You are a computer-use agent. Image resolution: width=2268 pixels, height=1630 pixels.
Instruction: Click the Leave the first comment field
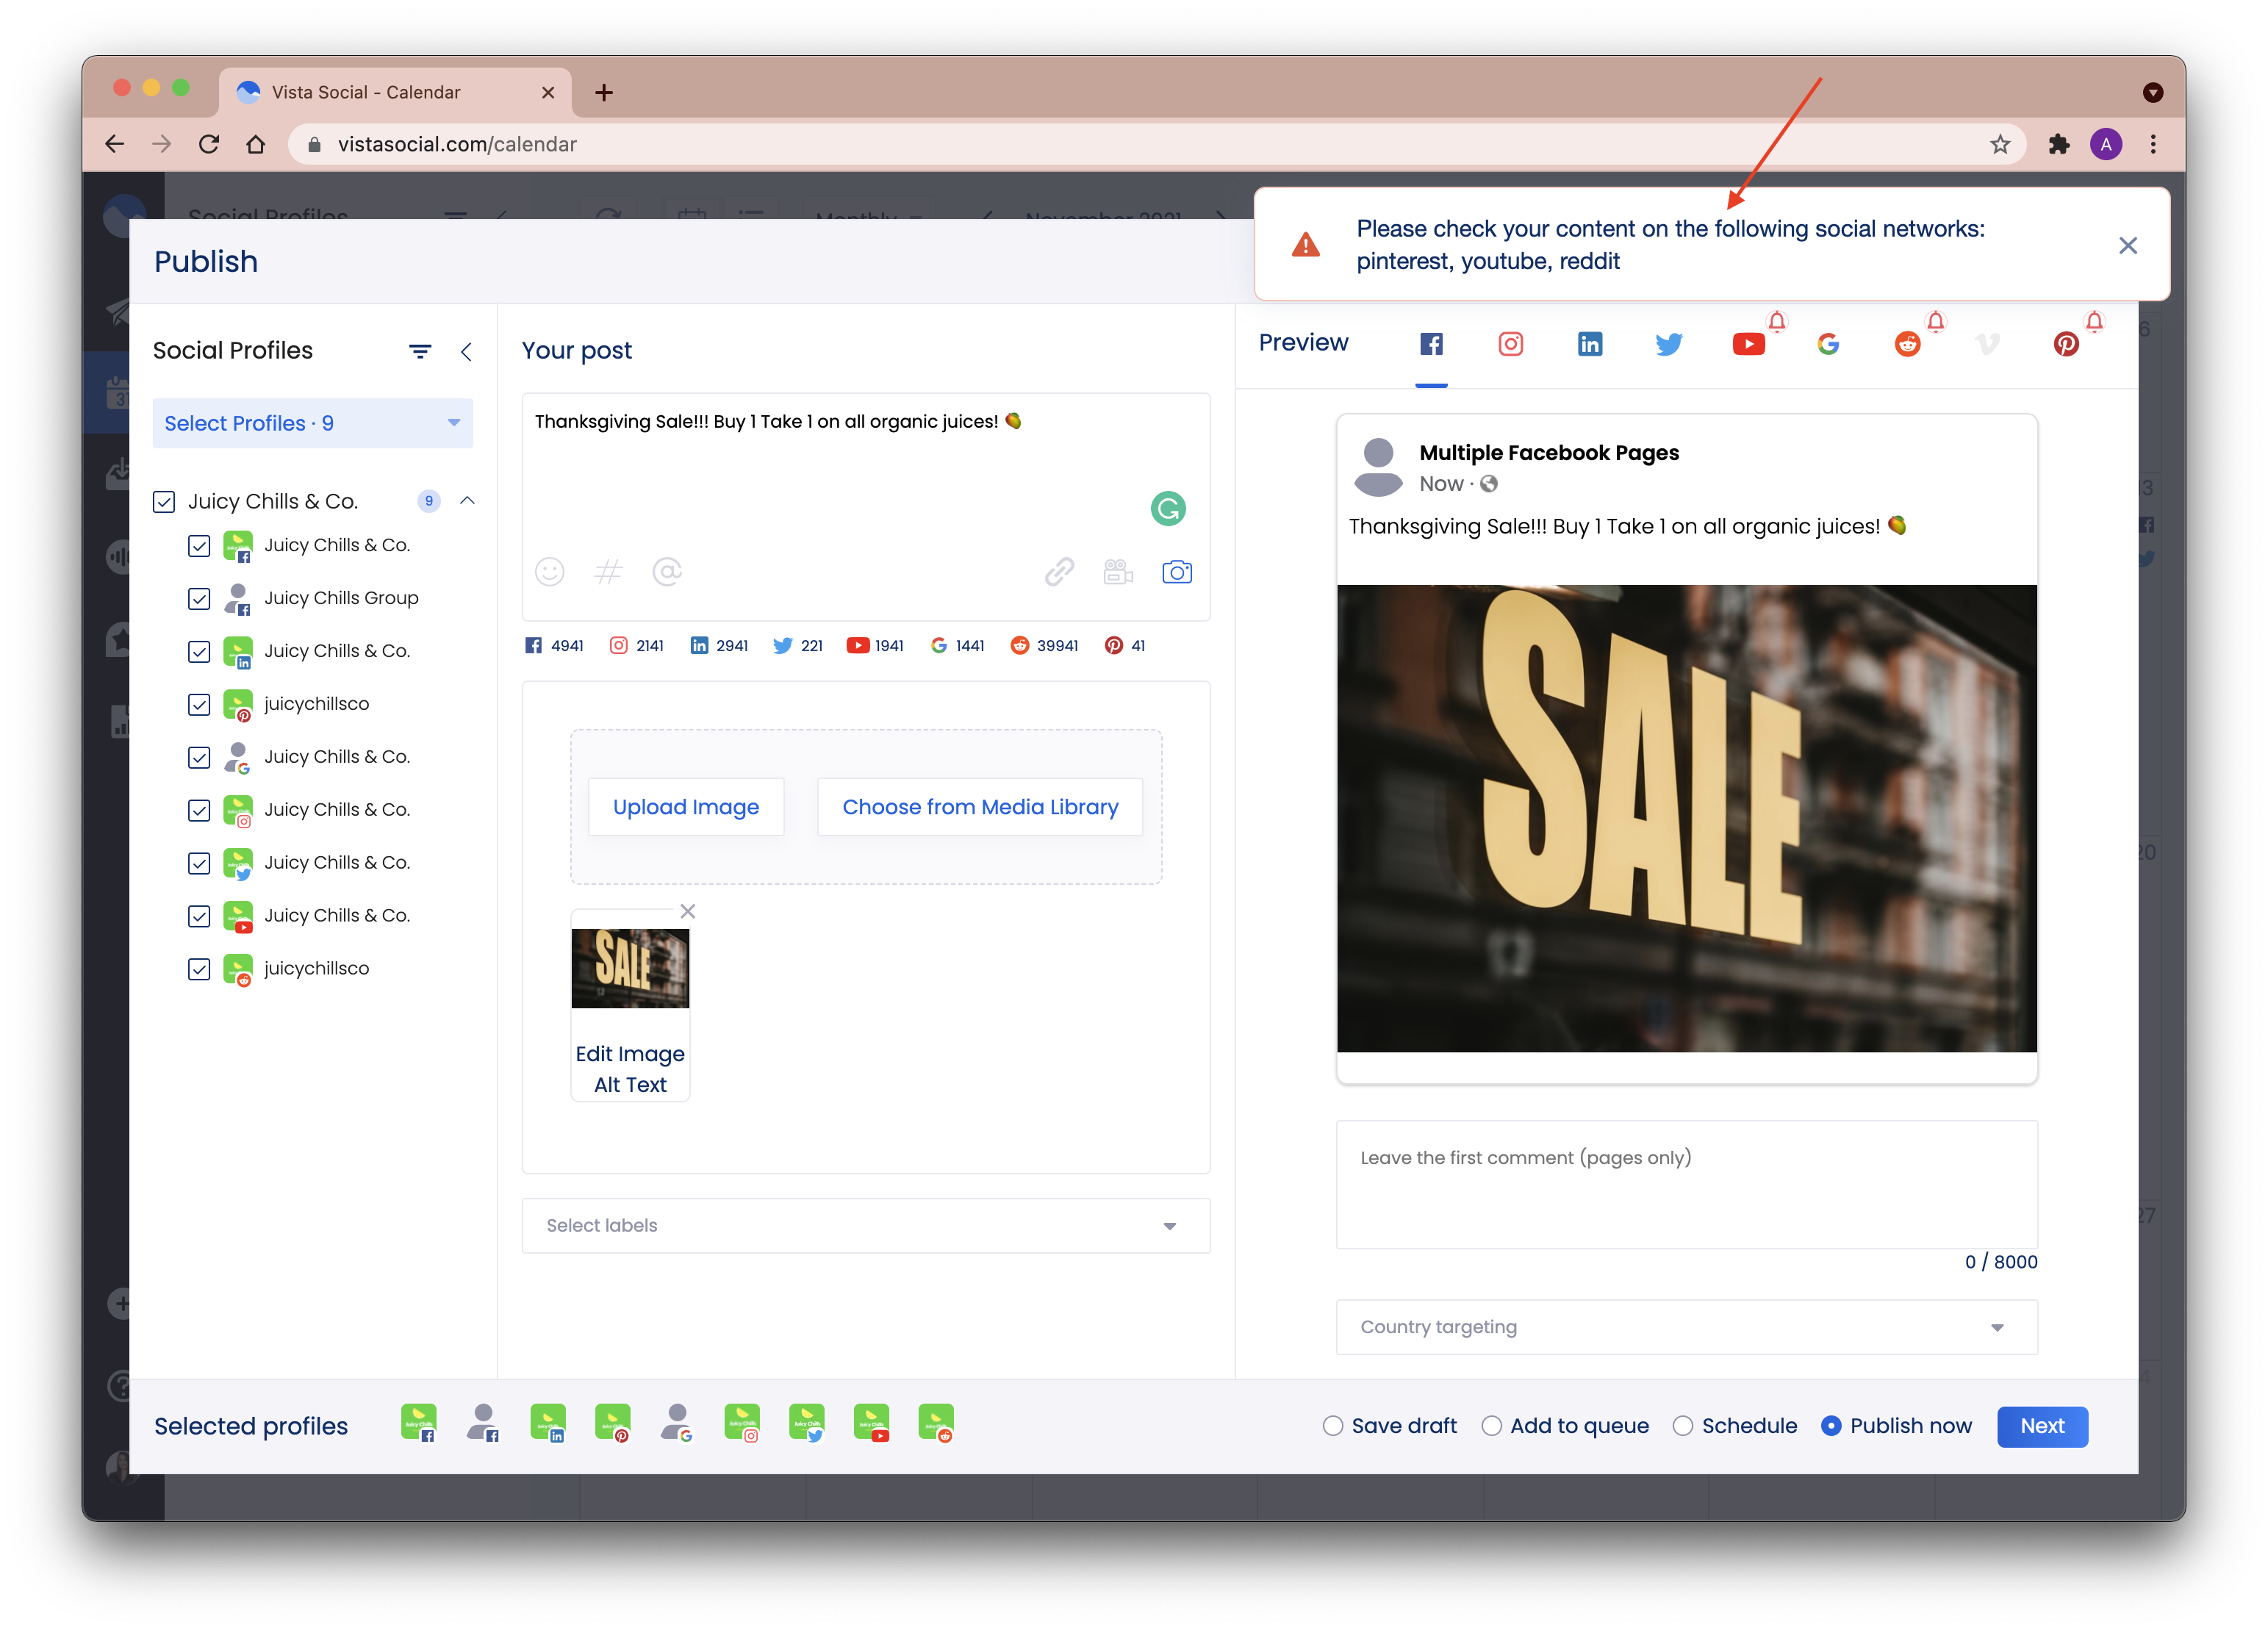[x=1686, y=1184]
